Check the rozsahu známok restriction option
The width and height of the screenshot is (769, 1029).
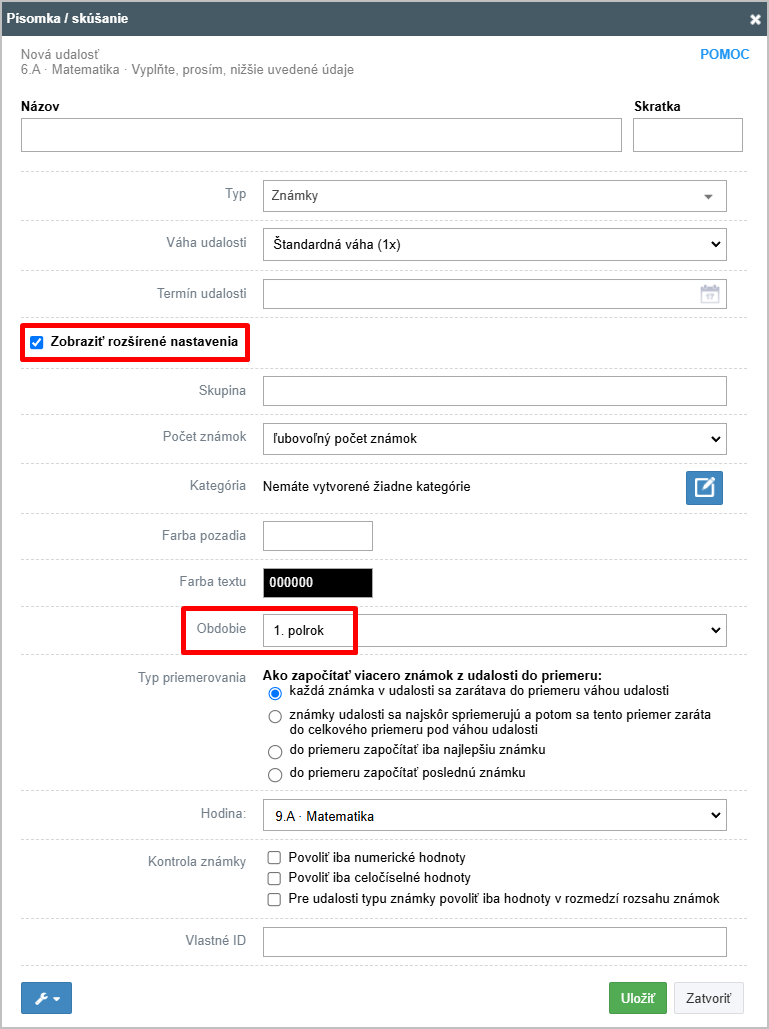coord(275,899)
